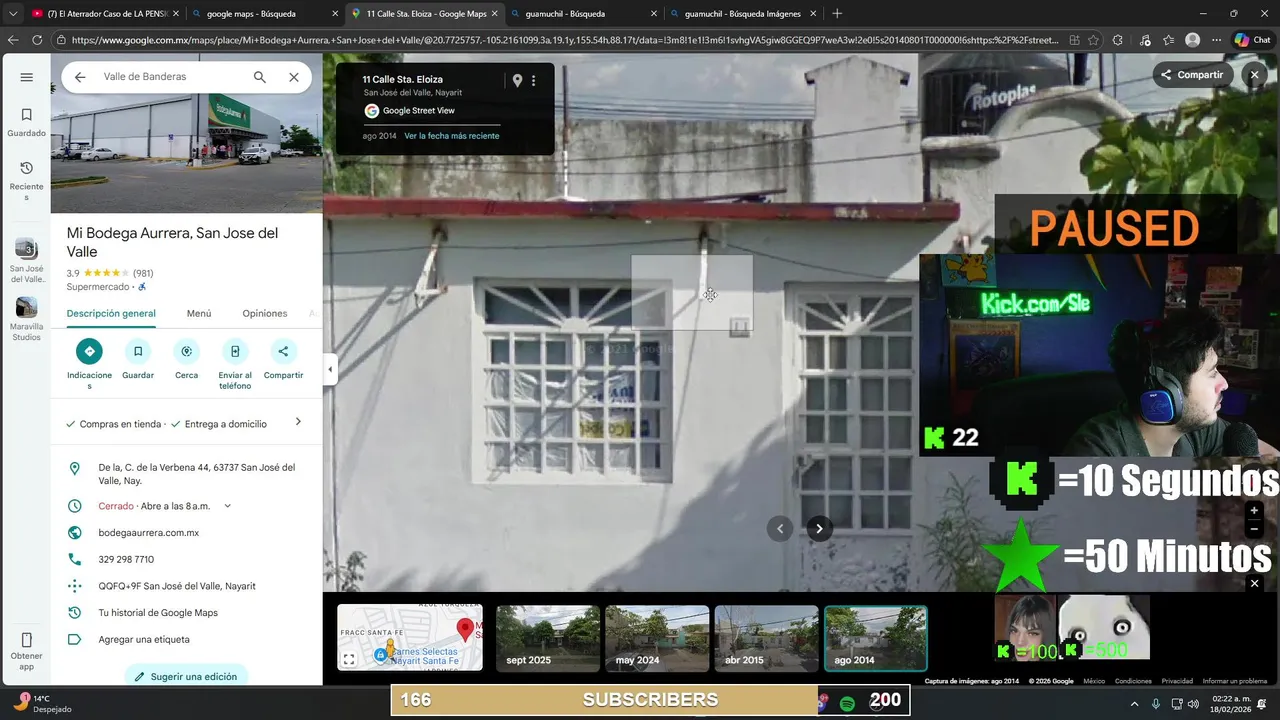Expand the minimap fullscreen icon
This screenshot has width=1280, height=720.
click(349, 659)
